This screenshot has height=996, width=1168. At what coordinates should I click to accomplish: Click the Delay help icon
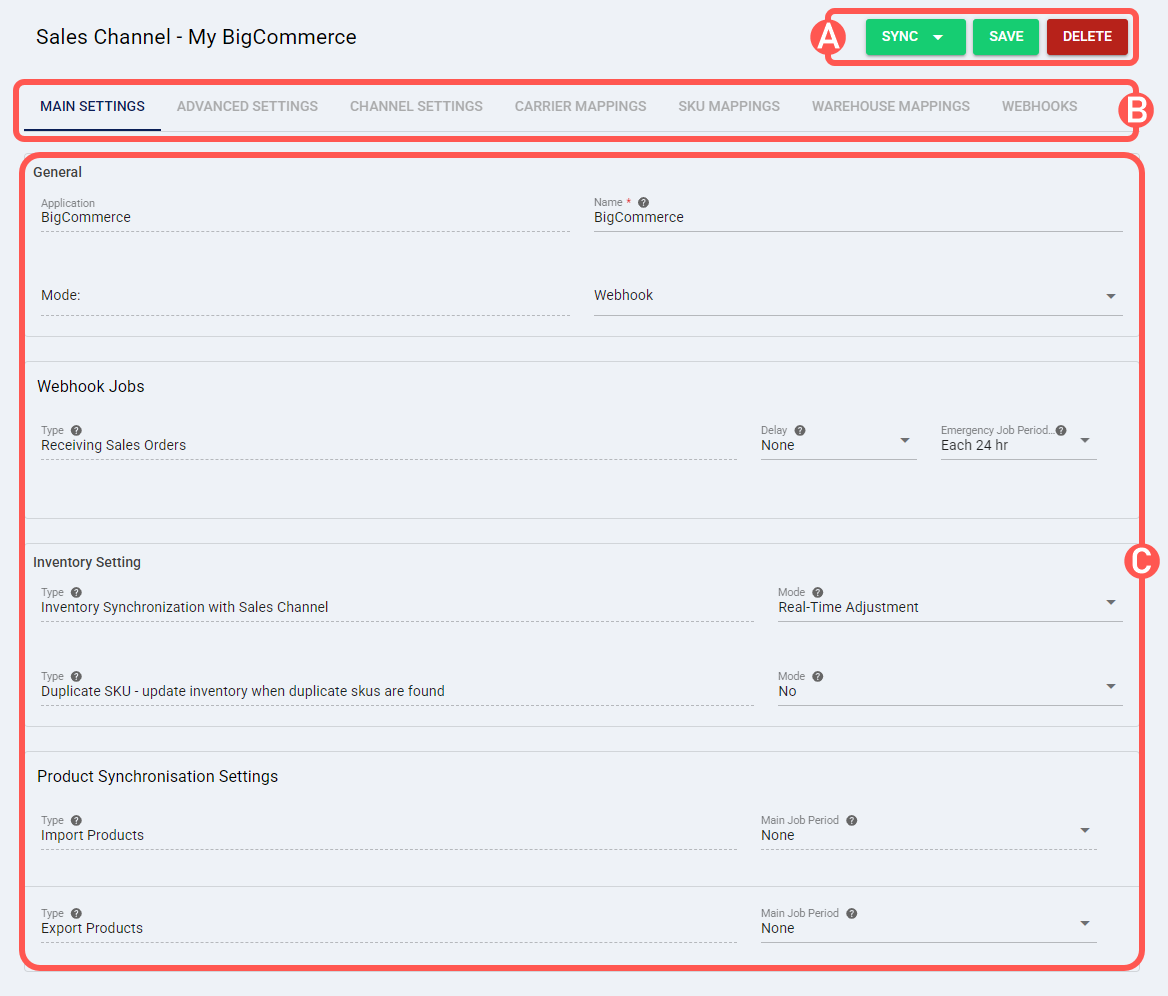coord(799,430)
